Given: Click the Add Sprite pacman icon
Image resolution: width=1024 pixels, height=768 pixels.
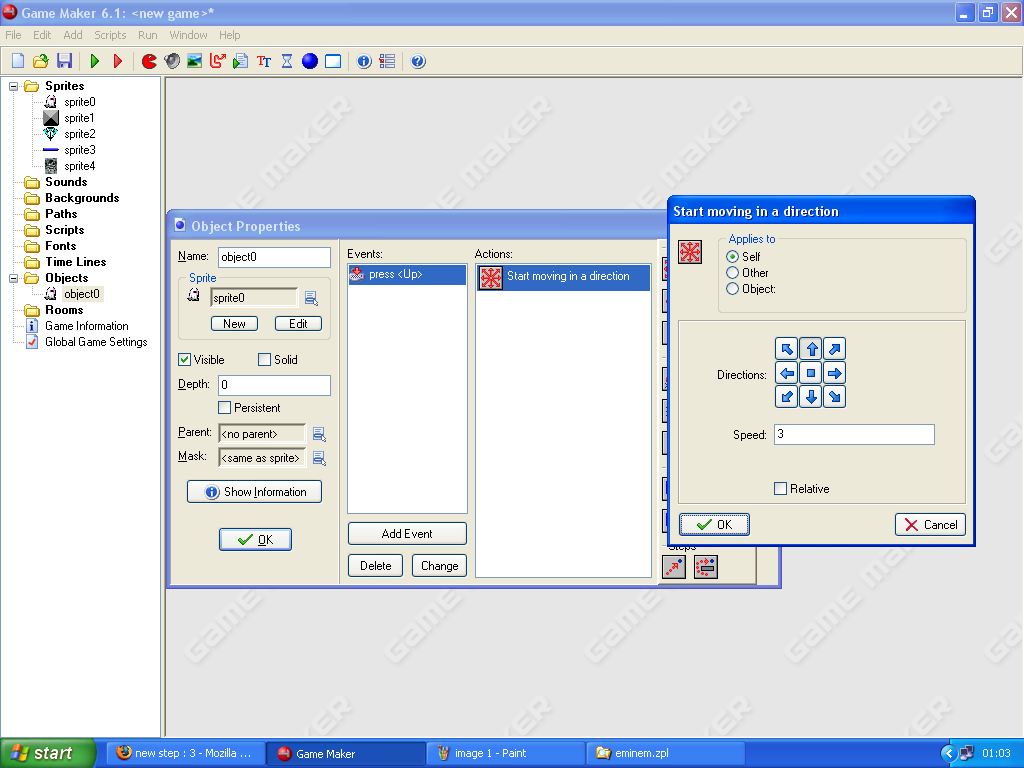Looking at the screenshot, I should [149, 61].
